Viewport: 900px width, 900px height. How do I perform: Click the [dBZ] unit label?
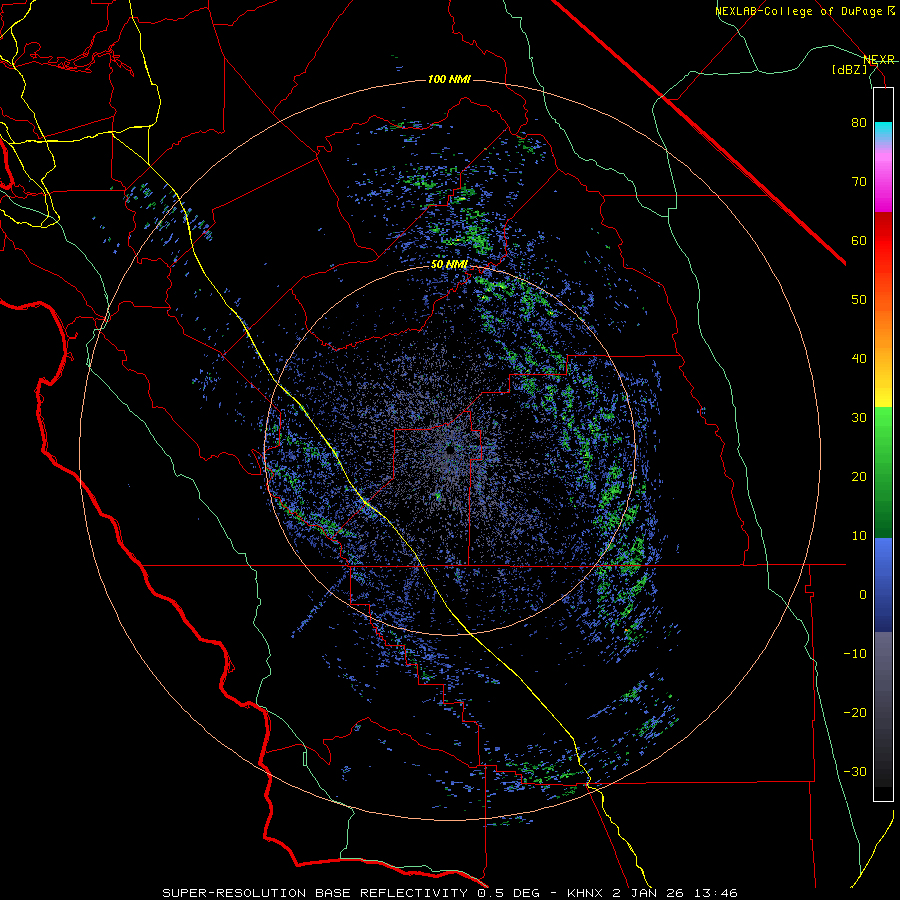849,69
